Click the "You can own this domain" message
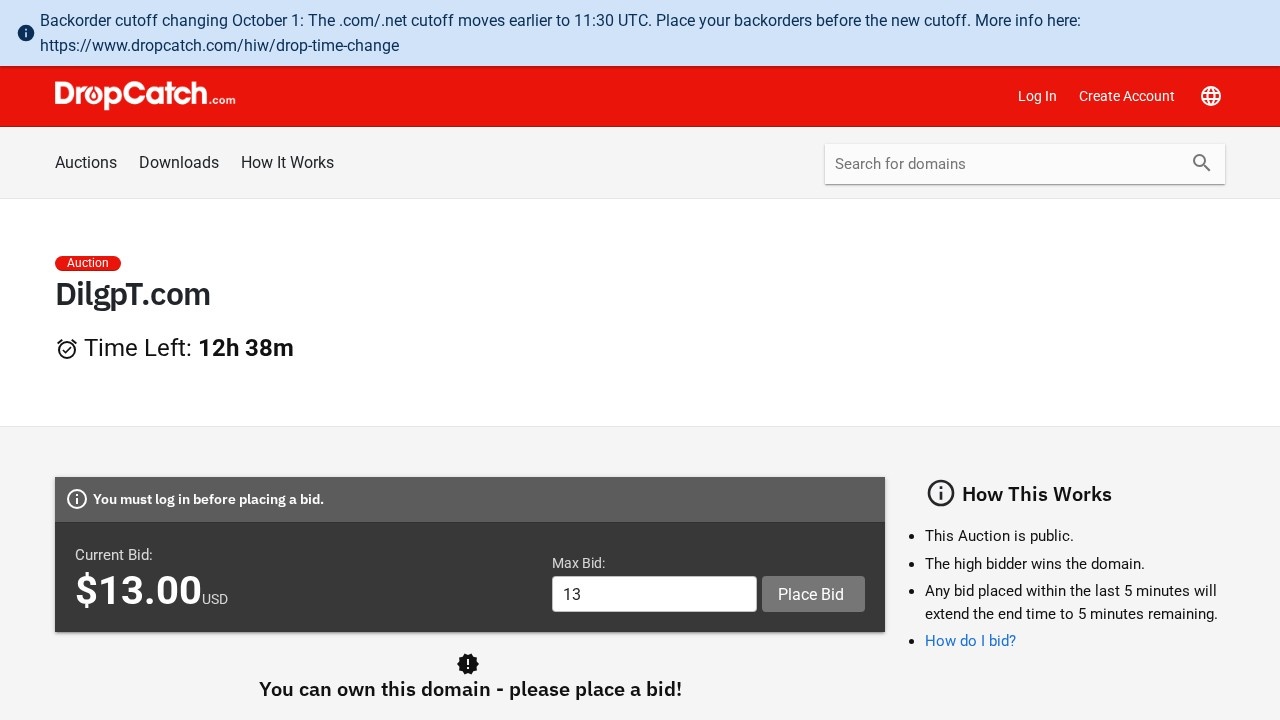The image size is (1280, 720). [470, 689]
